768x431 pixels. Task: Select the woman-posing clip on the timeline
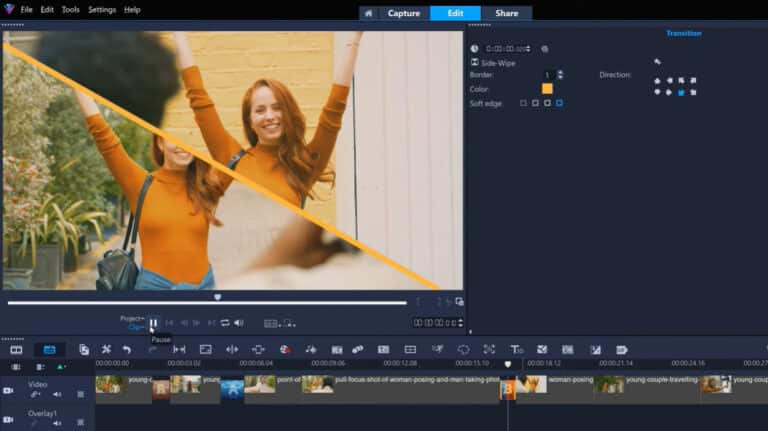(555, 388)
